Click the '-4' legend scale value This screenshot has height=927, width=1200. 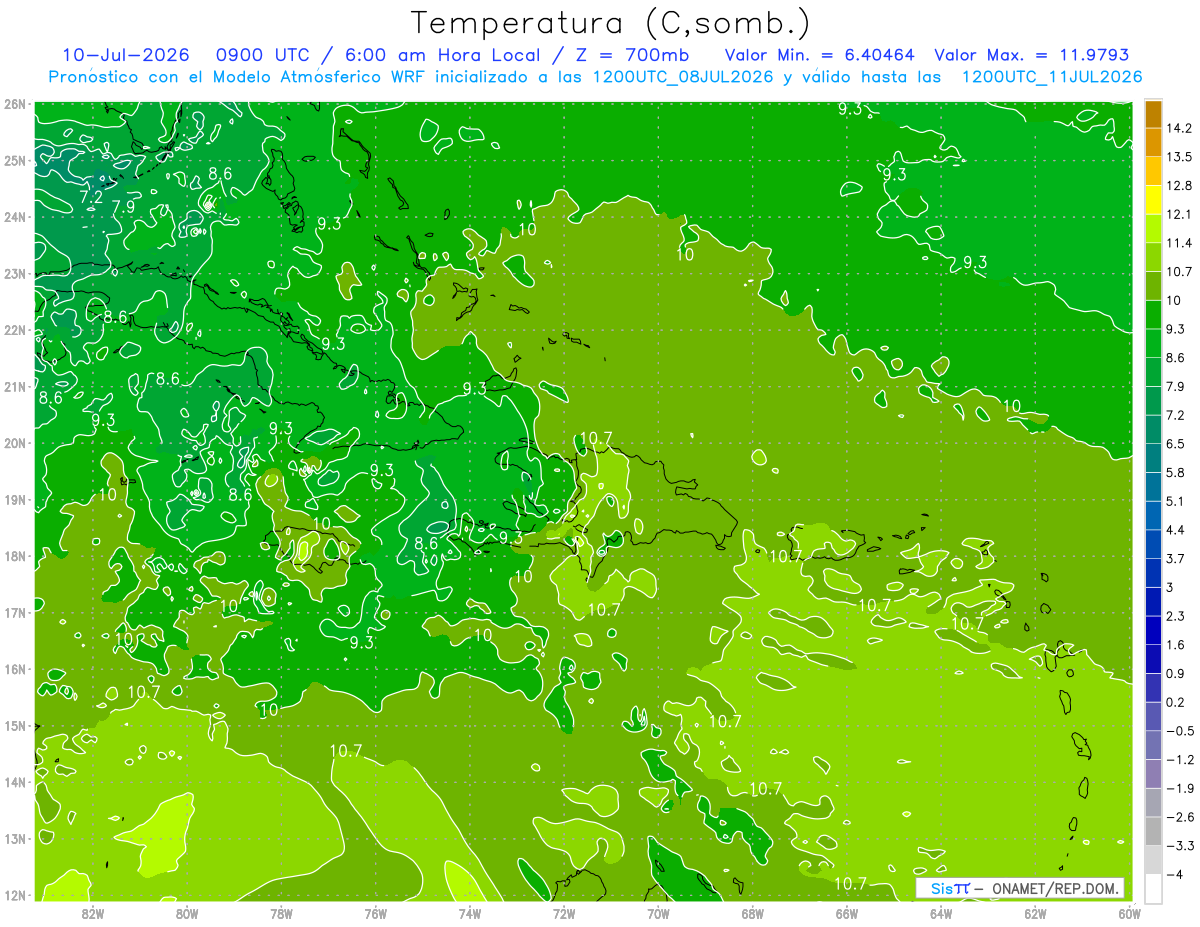[1174, 875]
